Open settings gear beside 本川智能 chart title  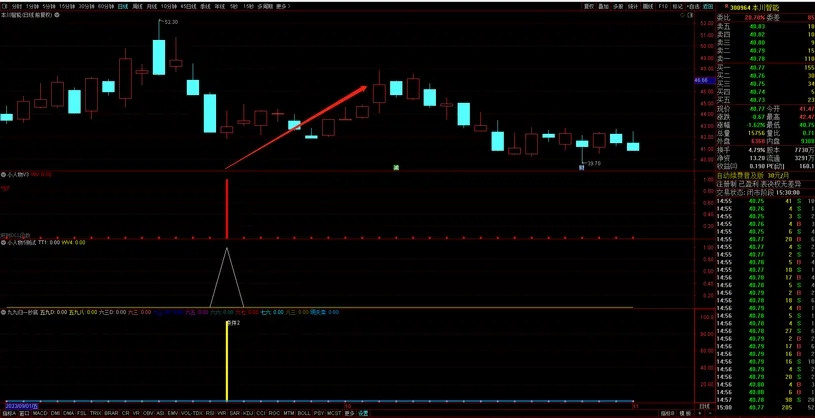click(x=56, y=17)
